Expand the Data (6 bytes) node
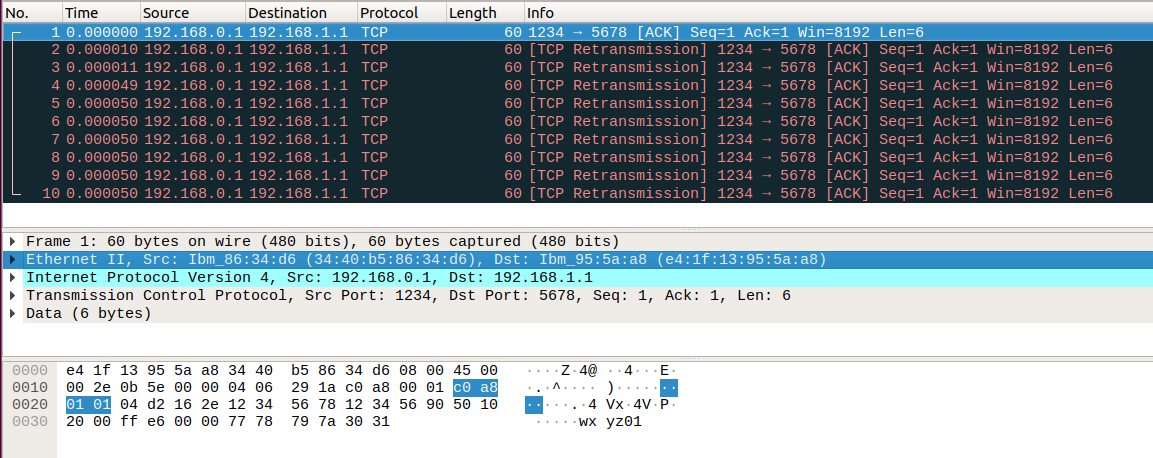This screenshot has height=458, width=1153. tap(13, 314)
